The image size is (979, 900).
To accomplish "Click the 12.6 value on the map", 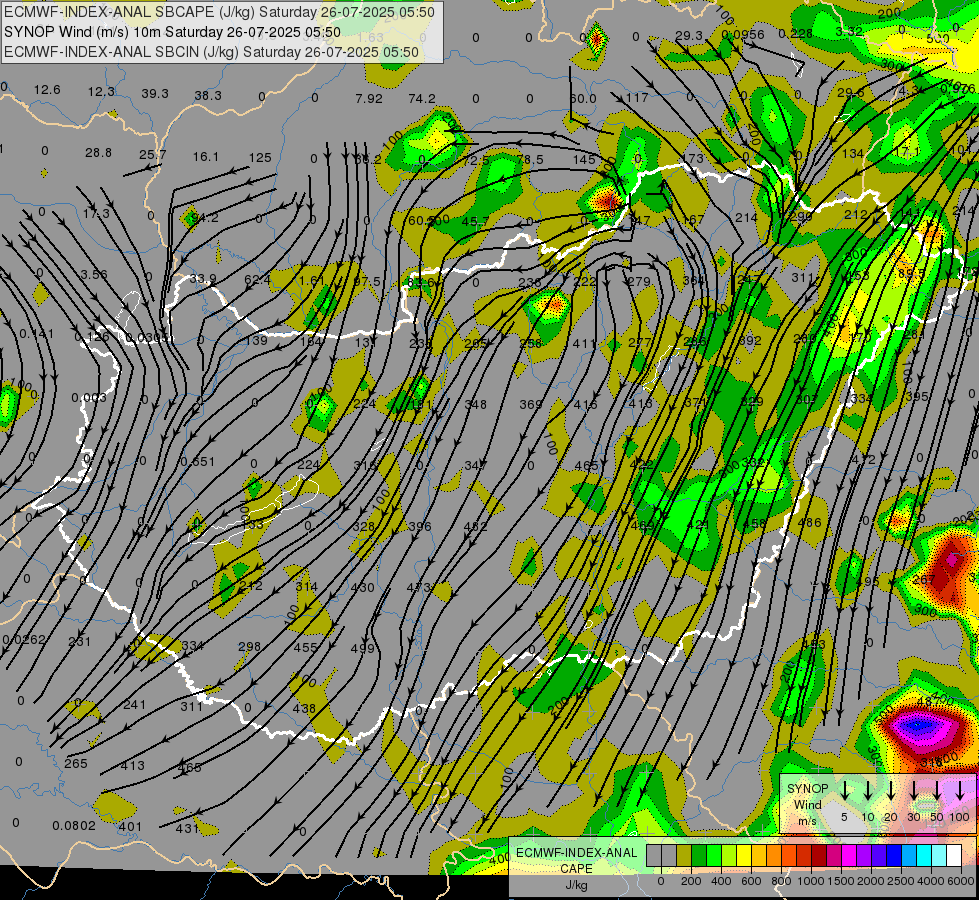I will [x=47, y=90].
